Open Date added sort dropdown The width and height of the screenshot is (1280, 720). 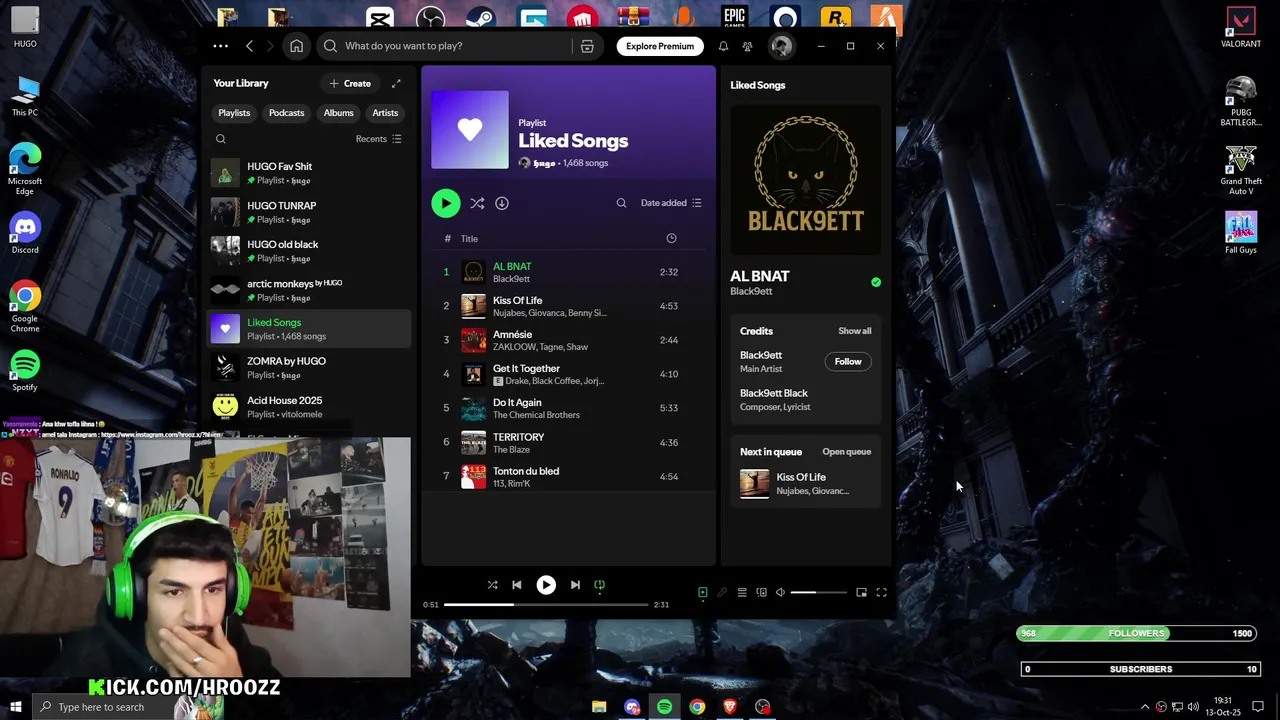671,203
